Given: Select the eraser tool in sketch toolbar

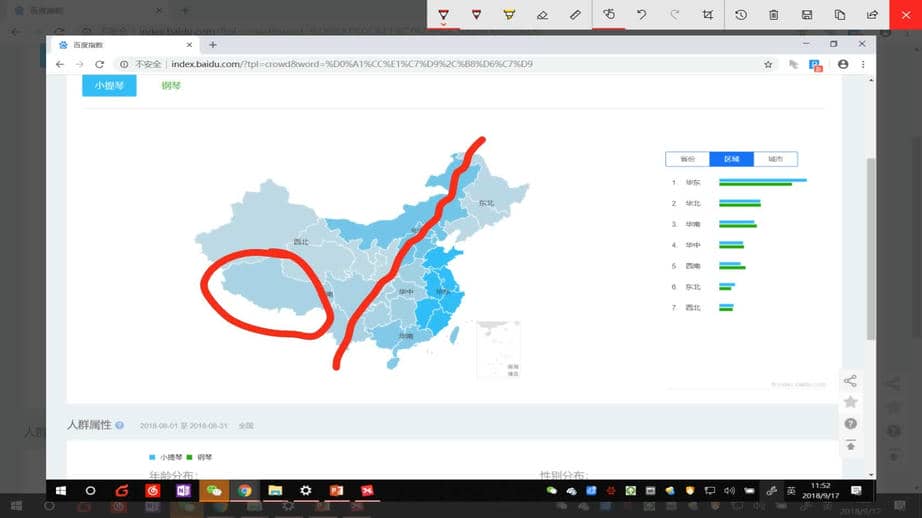Looking at the screenshot, I should [x=542, y=15].
